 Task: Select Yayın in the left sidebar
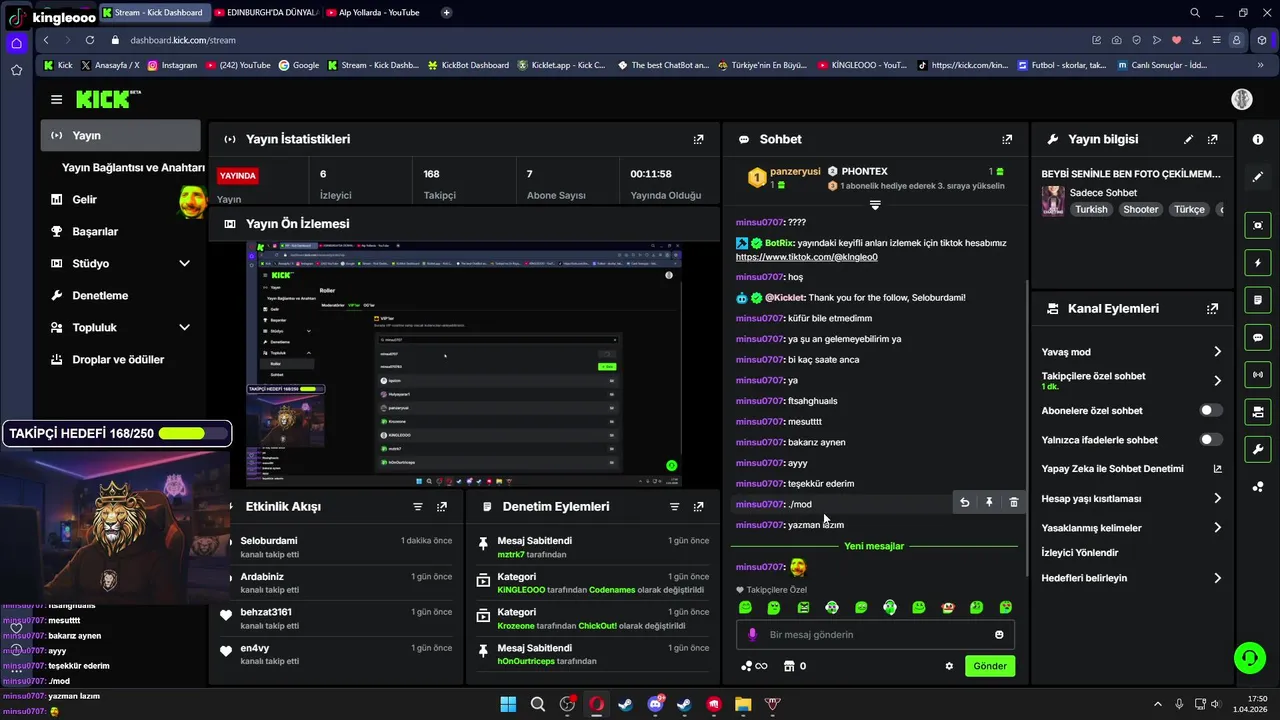pyautogui.click(x=121, y=135)
